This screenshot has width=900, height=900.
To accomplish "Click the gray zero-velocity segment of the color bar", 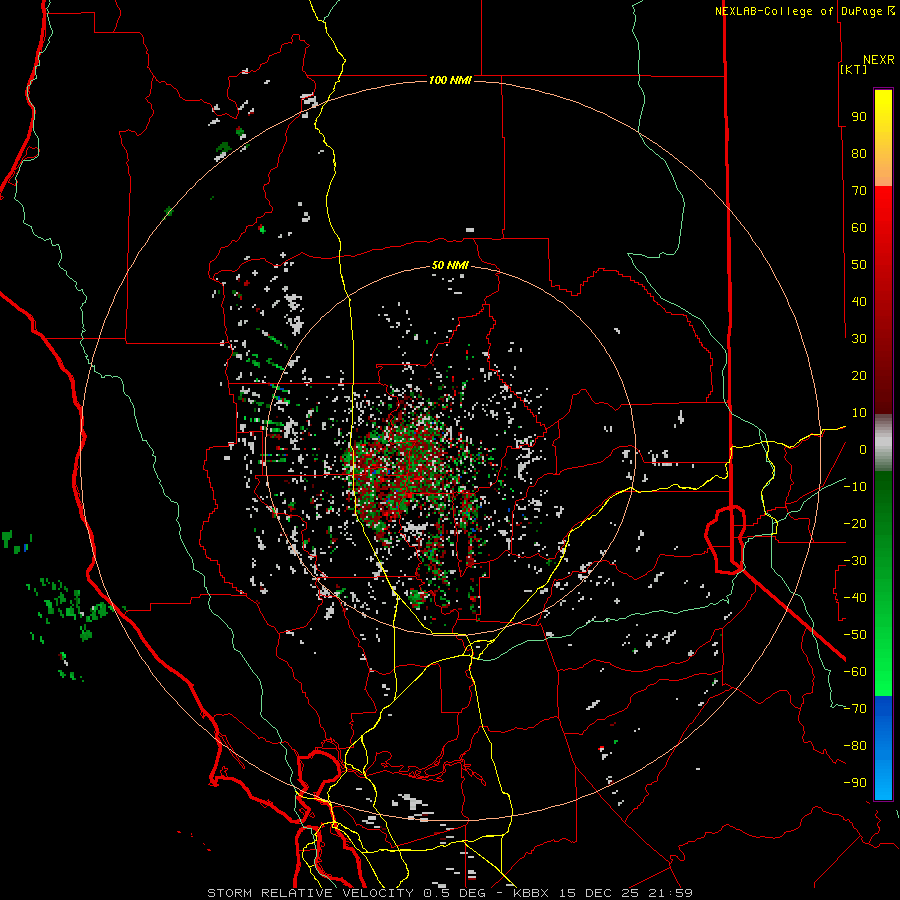I will 883,443.
